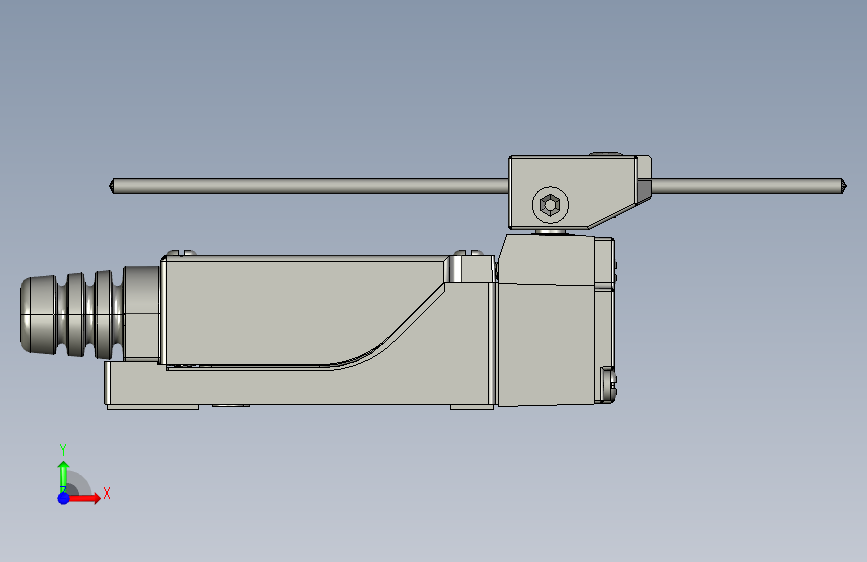
Task: Select the lever clamp block holding the rod
Action: 579,192
